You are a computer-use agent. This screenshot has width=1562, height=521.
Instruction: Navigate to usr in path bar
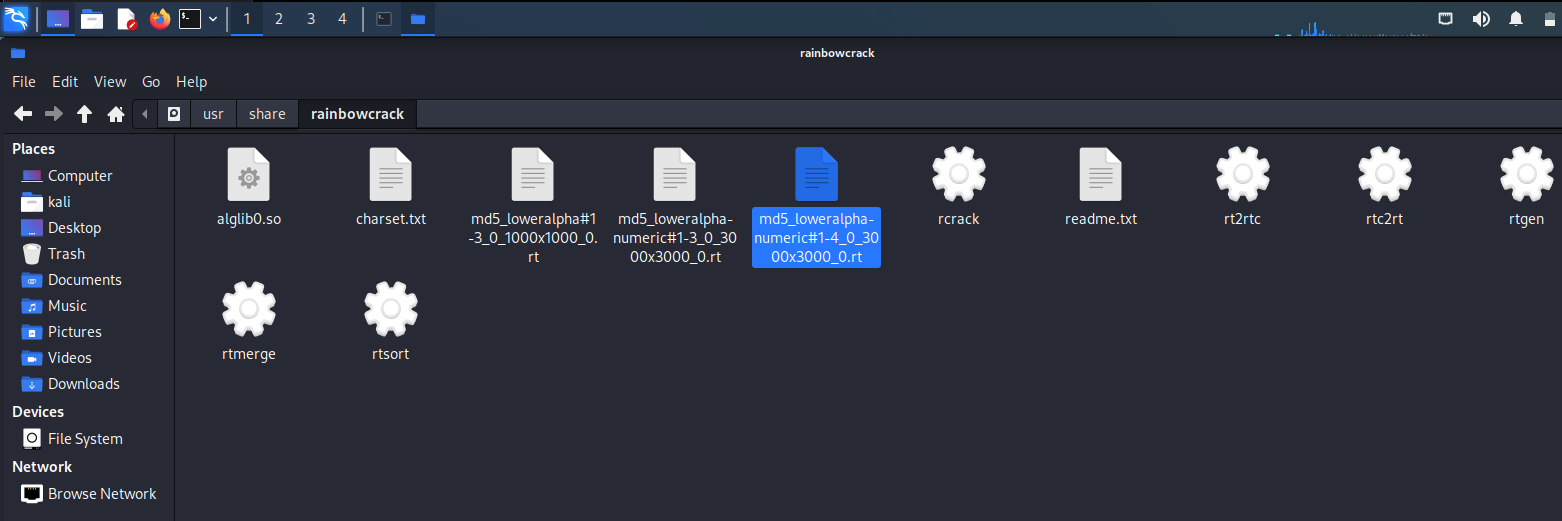tap(213, 114)
